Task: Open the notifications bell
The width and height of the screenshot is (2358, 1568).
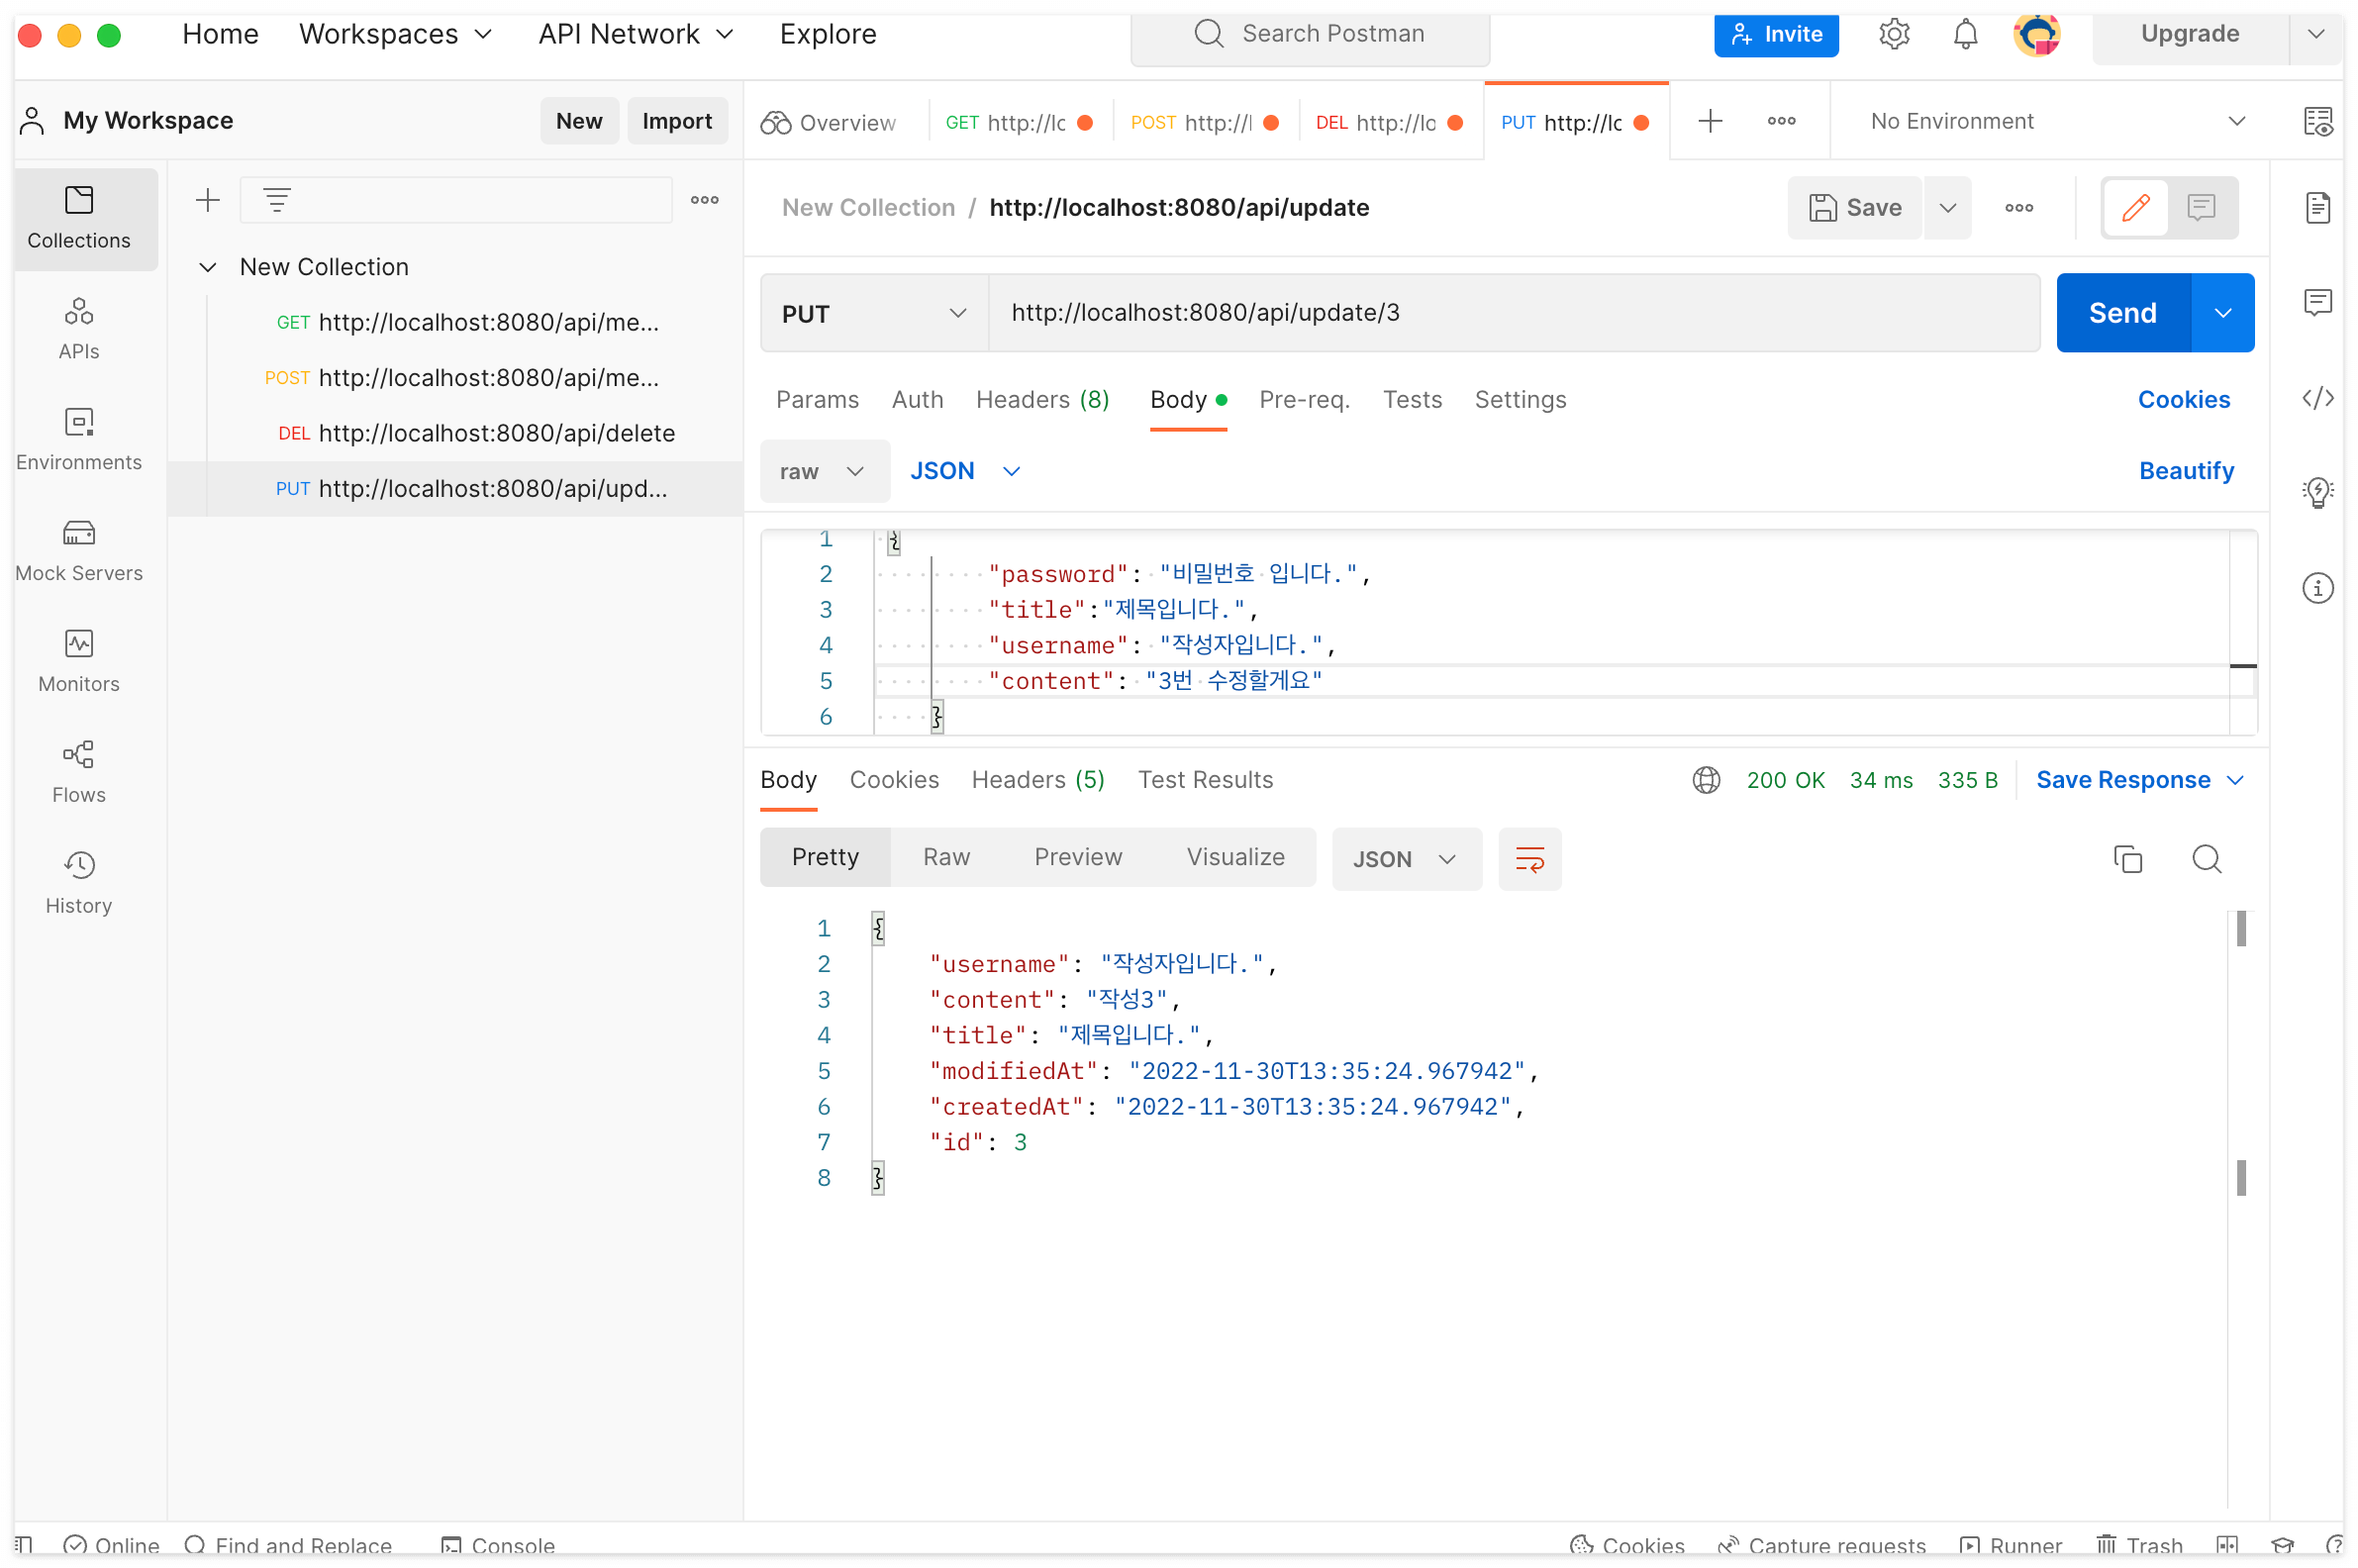Action: 1964,34
